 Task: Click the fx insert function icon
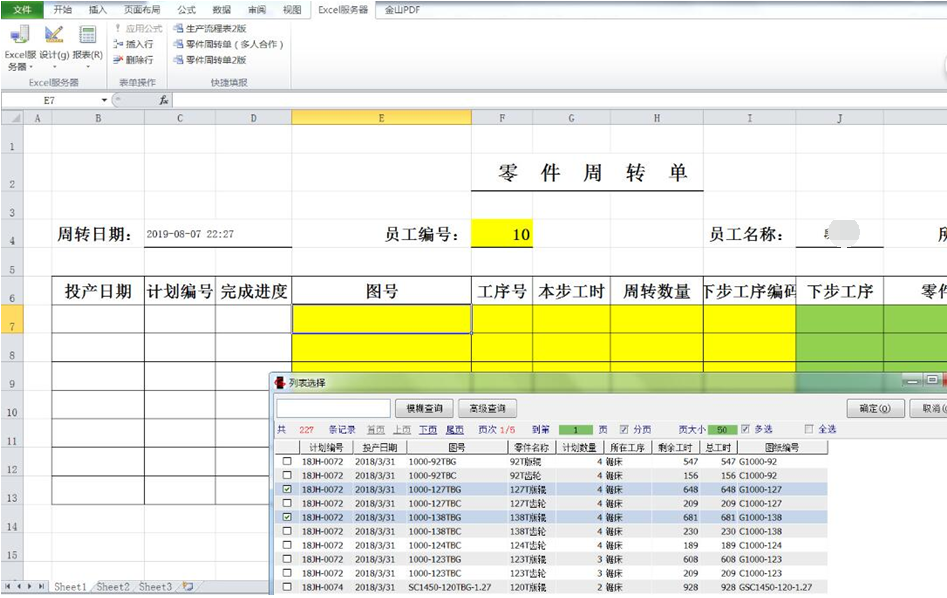(164, 100)
